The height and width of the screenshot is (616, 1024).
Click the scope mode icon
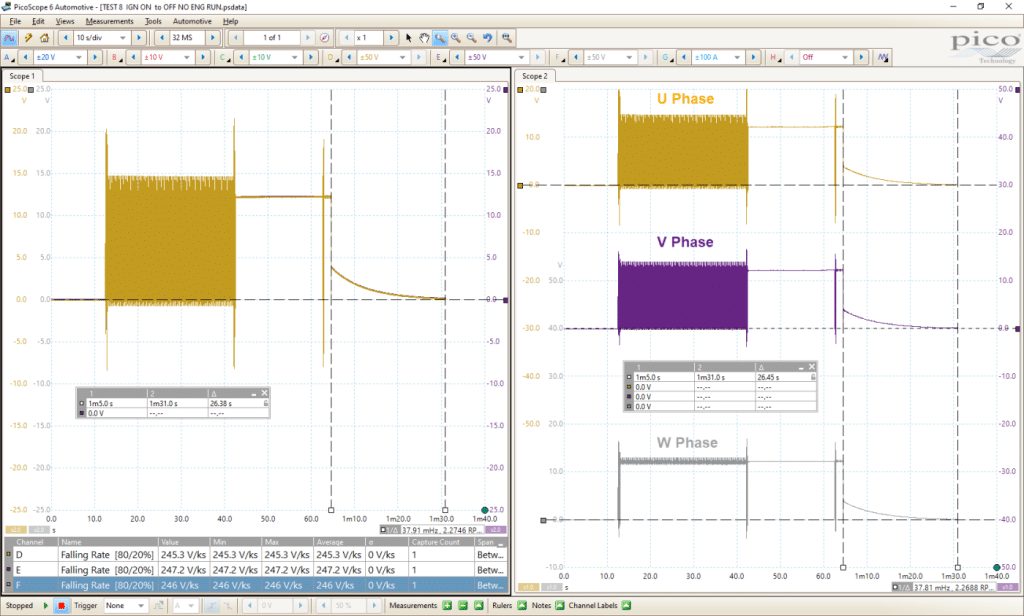click(10, 38)
